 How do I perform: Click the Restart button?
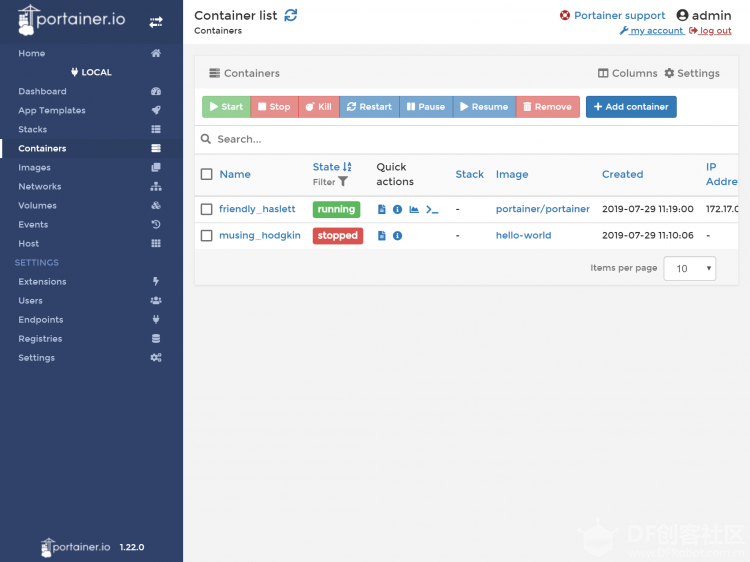pos(369,107)
